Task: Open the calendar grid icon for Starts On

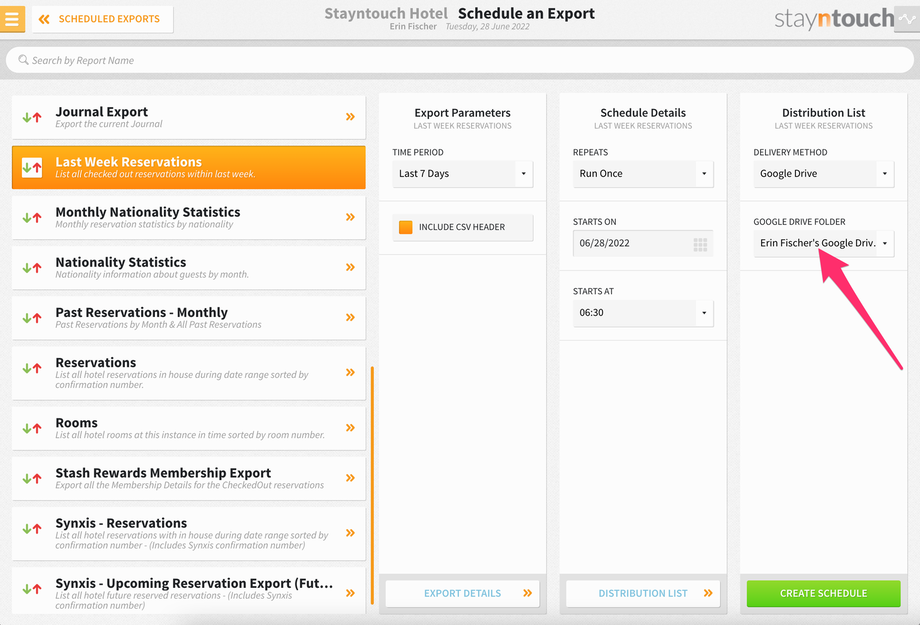Action: point(700,245)
